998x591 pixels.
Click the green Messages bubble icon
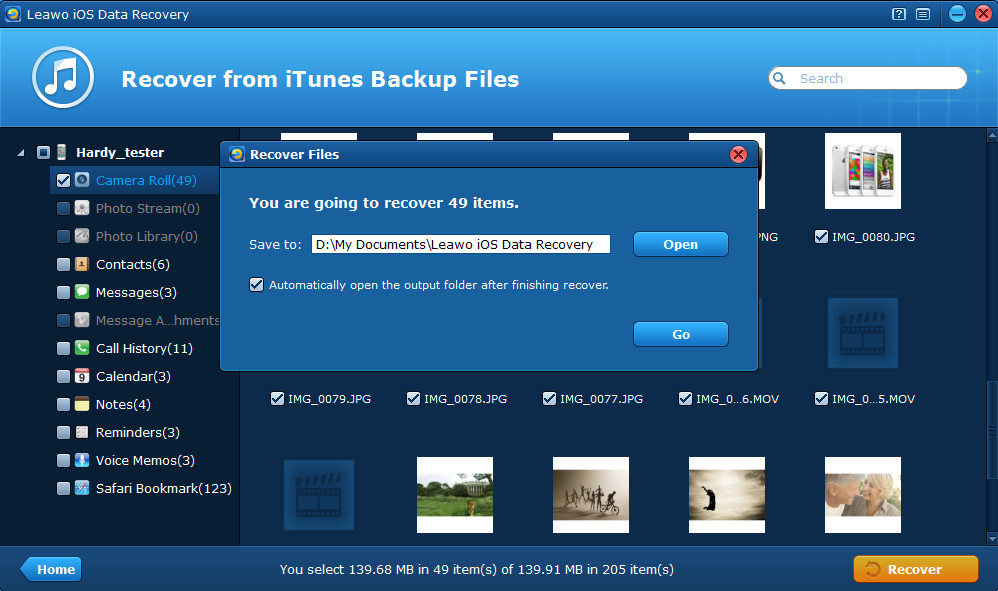coord(82,292)
